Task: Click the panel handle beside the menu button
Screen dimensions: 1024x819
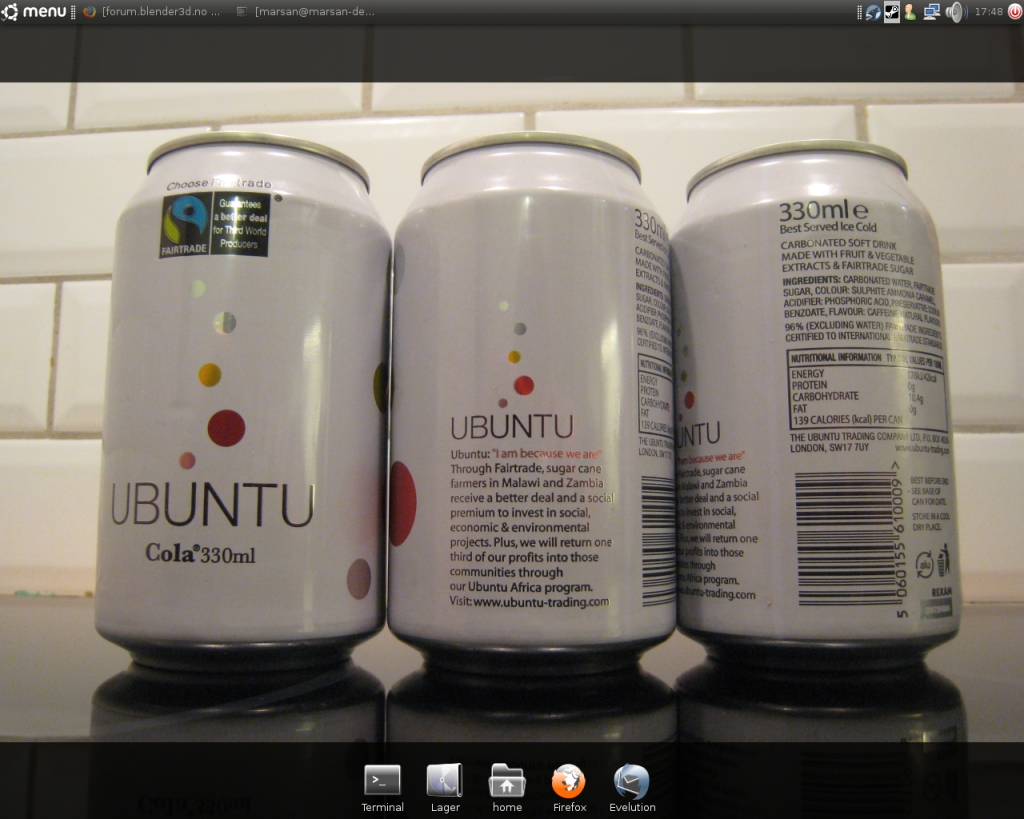Action: tap(73, 12)
